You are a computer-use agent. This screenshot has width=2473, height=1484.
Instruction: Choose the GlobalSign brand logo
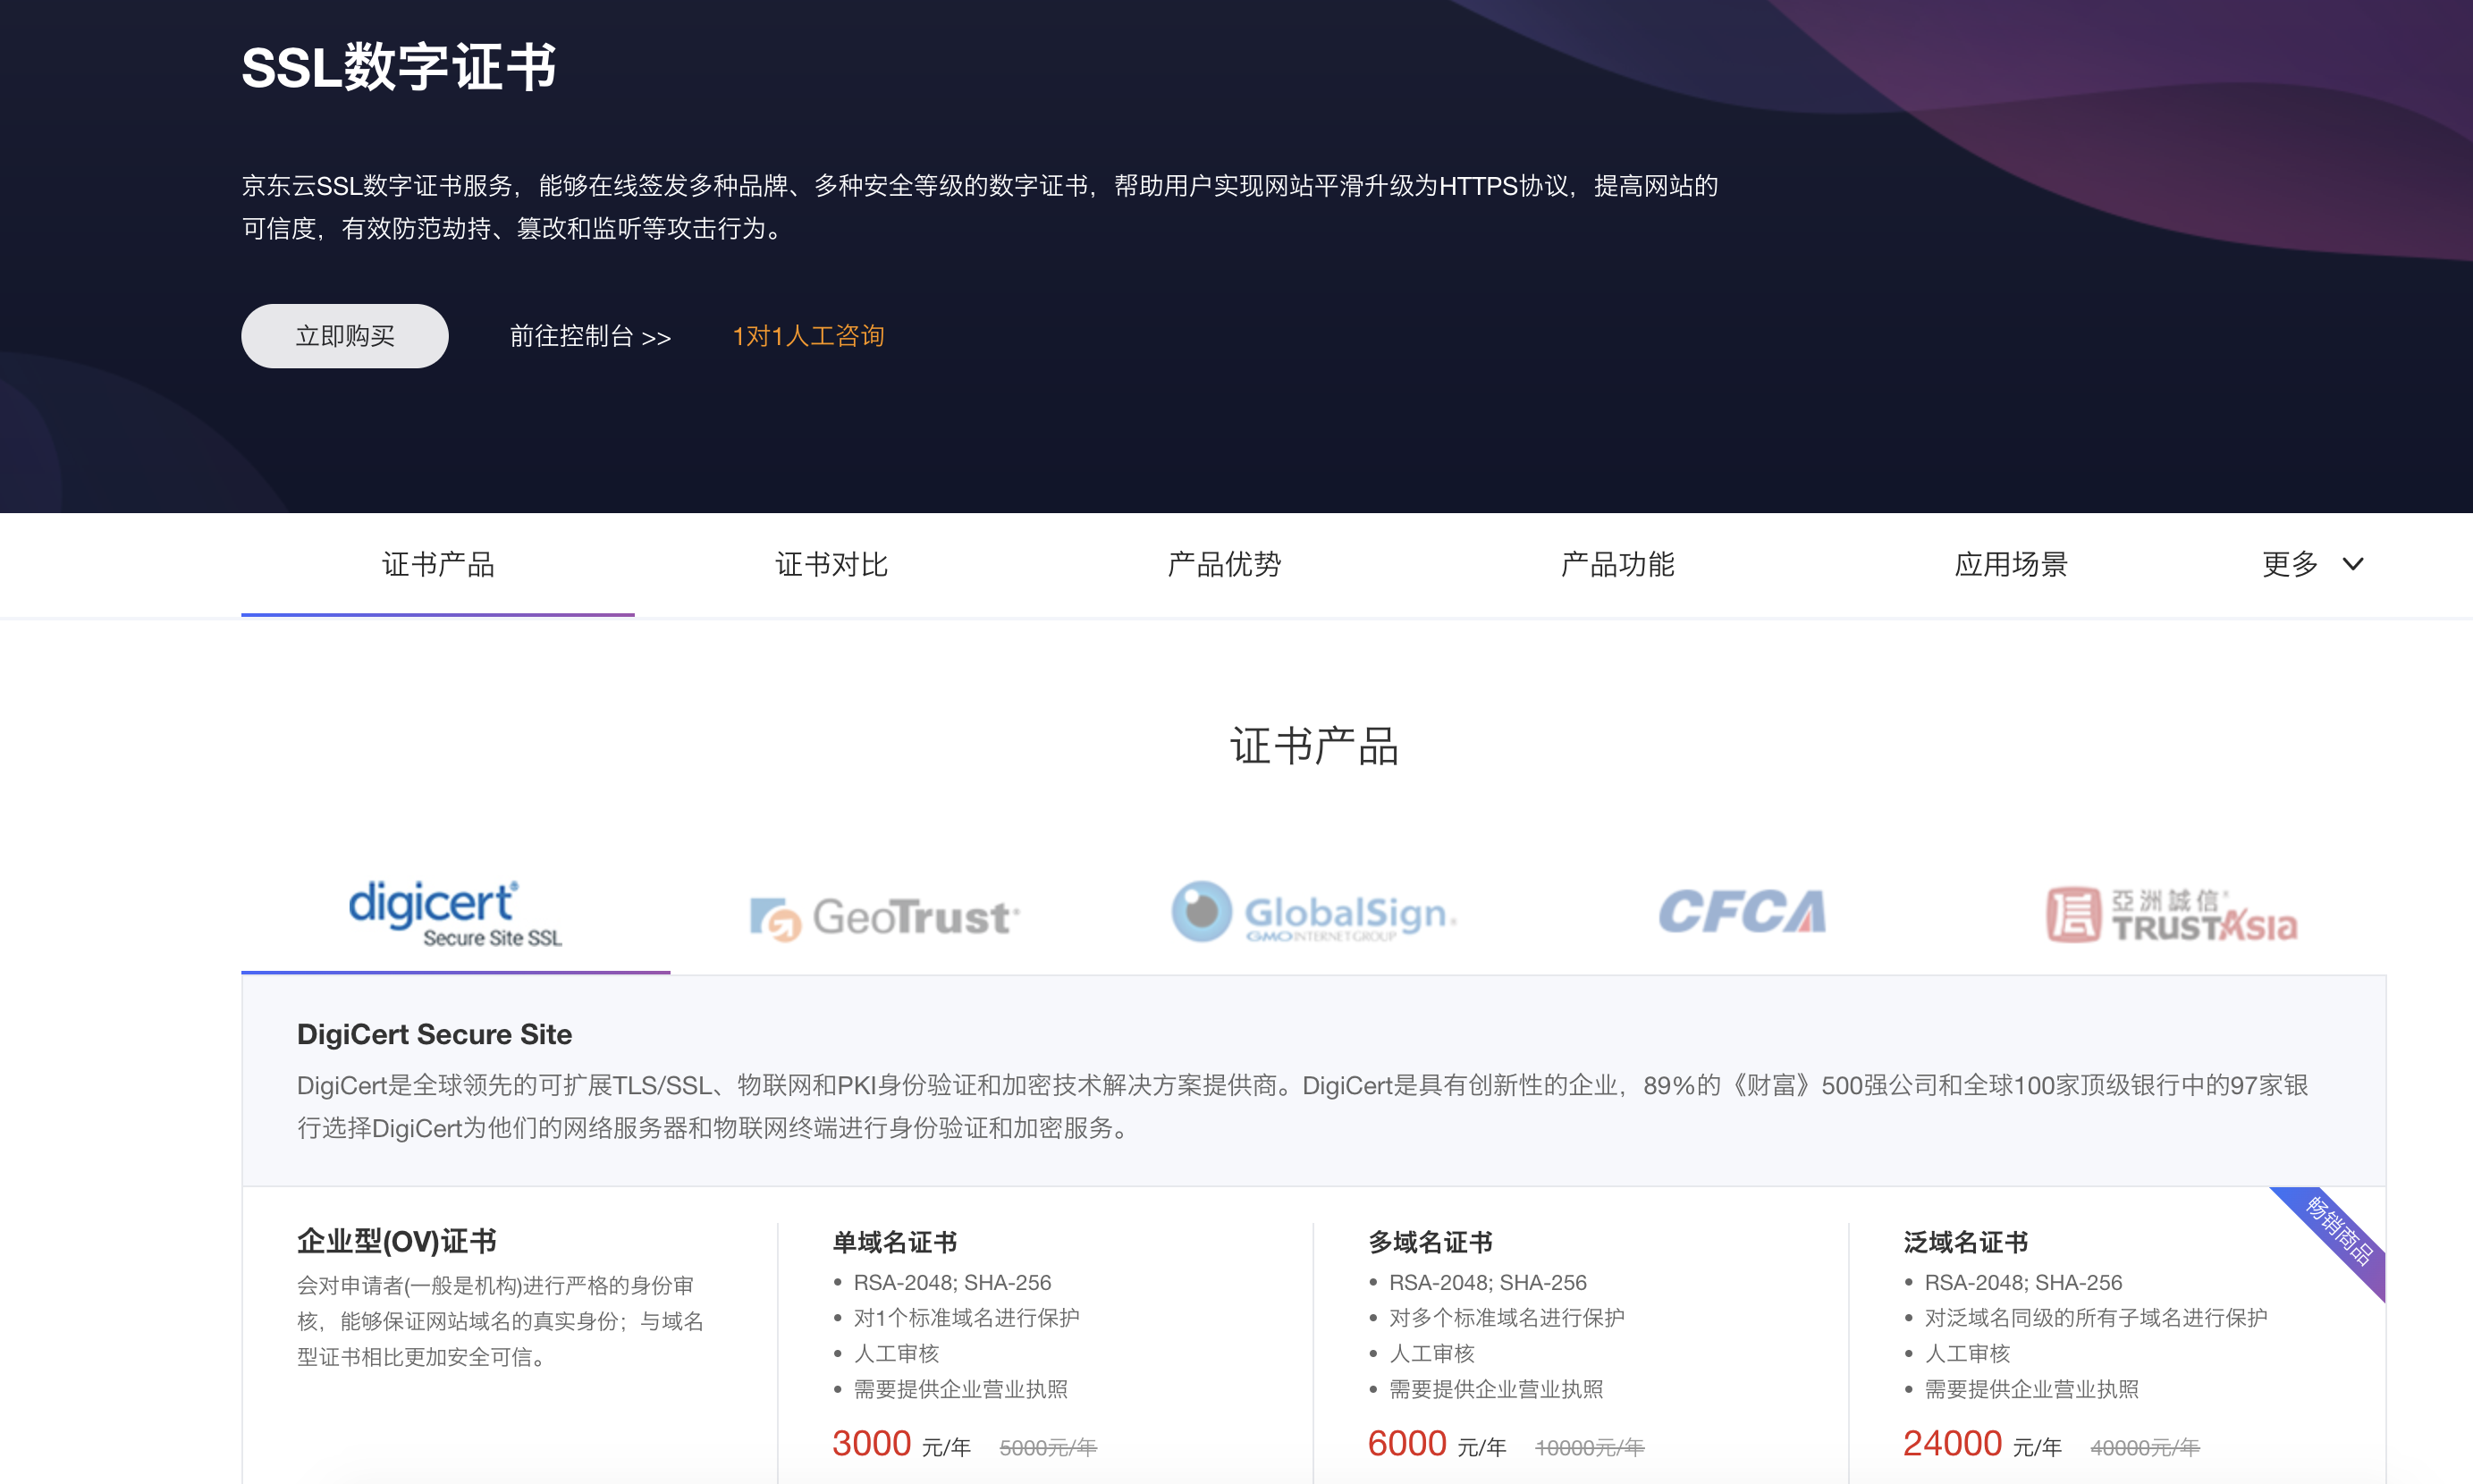1313,912
